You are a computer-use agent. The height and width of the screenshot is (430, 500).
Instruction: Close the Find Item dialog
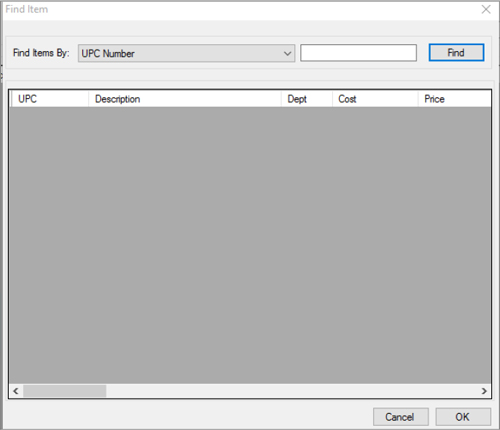[x=486, y=9]
